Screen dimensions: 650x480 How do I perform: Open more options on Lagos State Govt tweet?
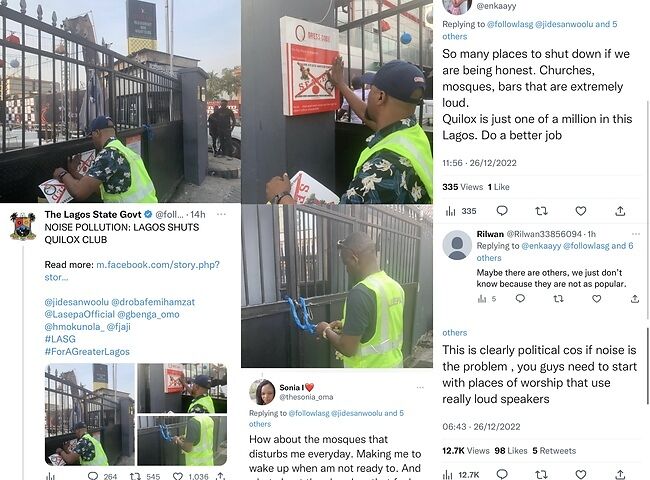(221, 214)
